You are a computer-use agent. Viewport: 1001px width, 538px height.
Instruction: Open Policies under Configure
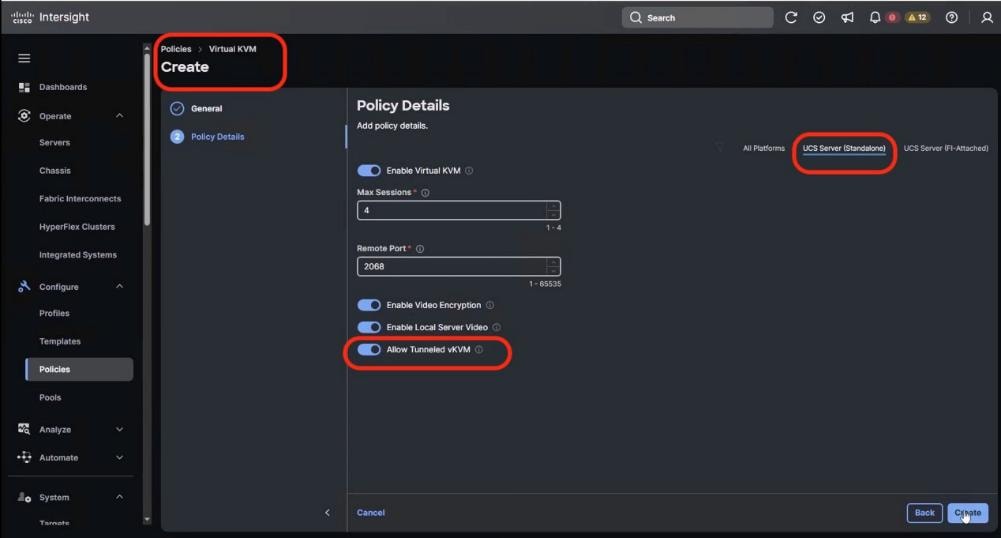coord(79,370)
